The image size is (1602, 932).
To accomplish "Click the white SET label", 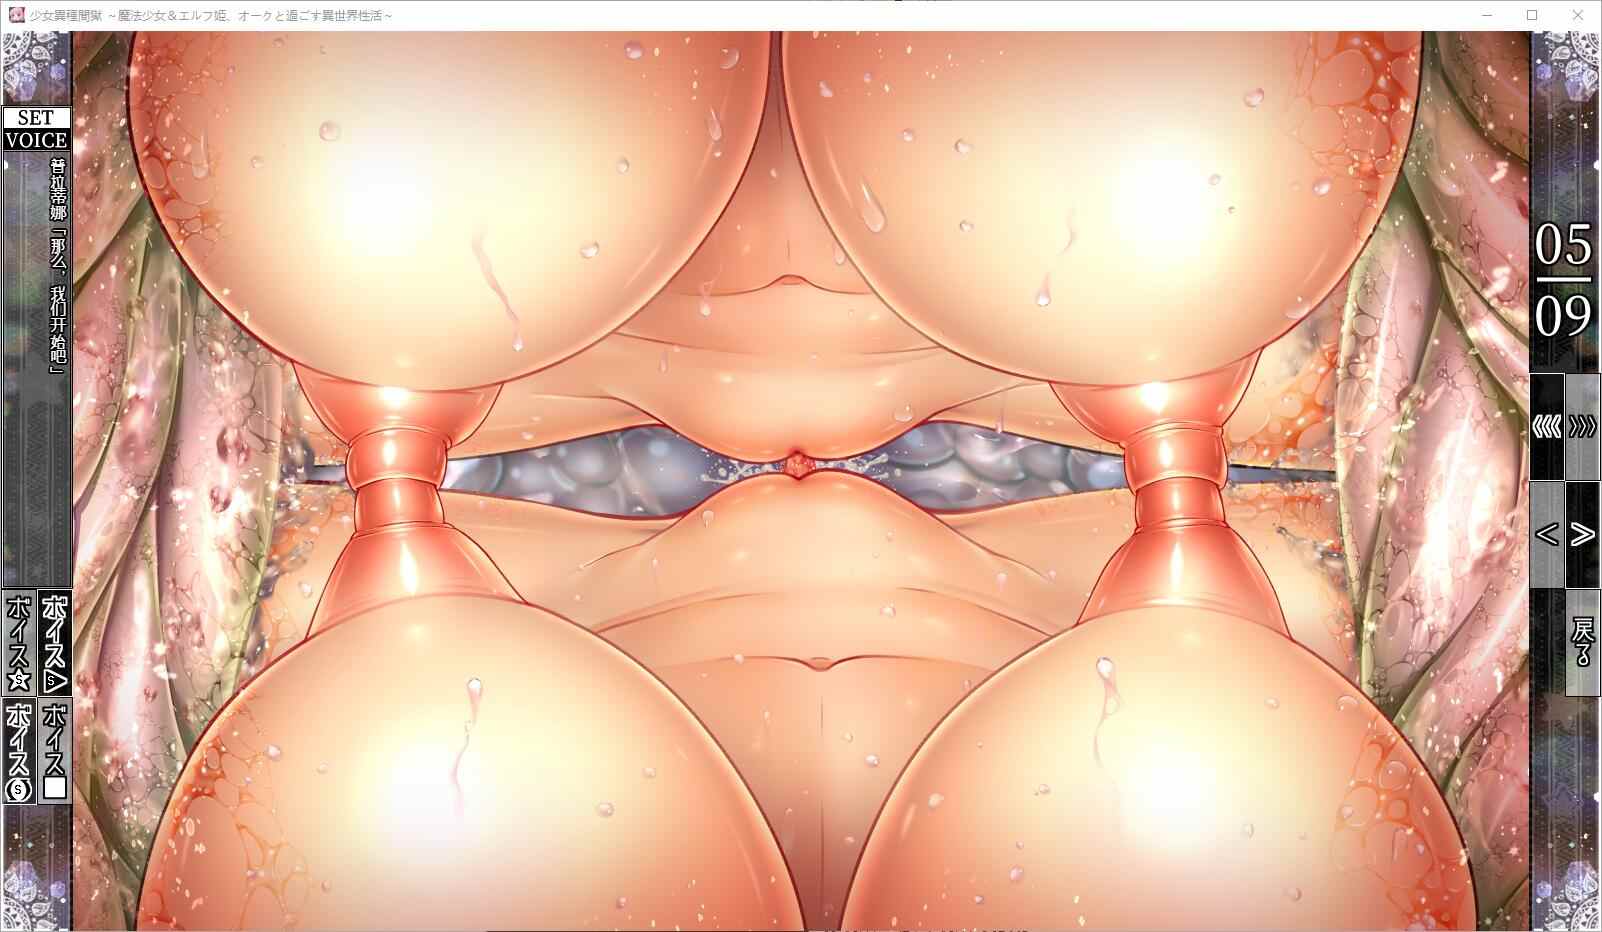I will (36, 118).
